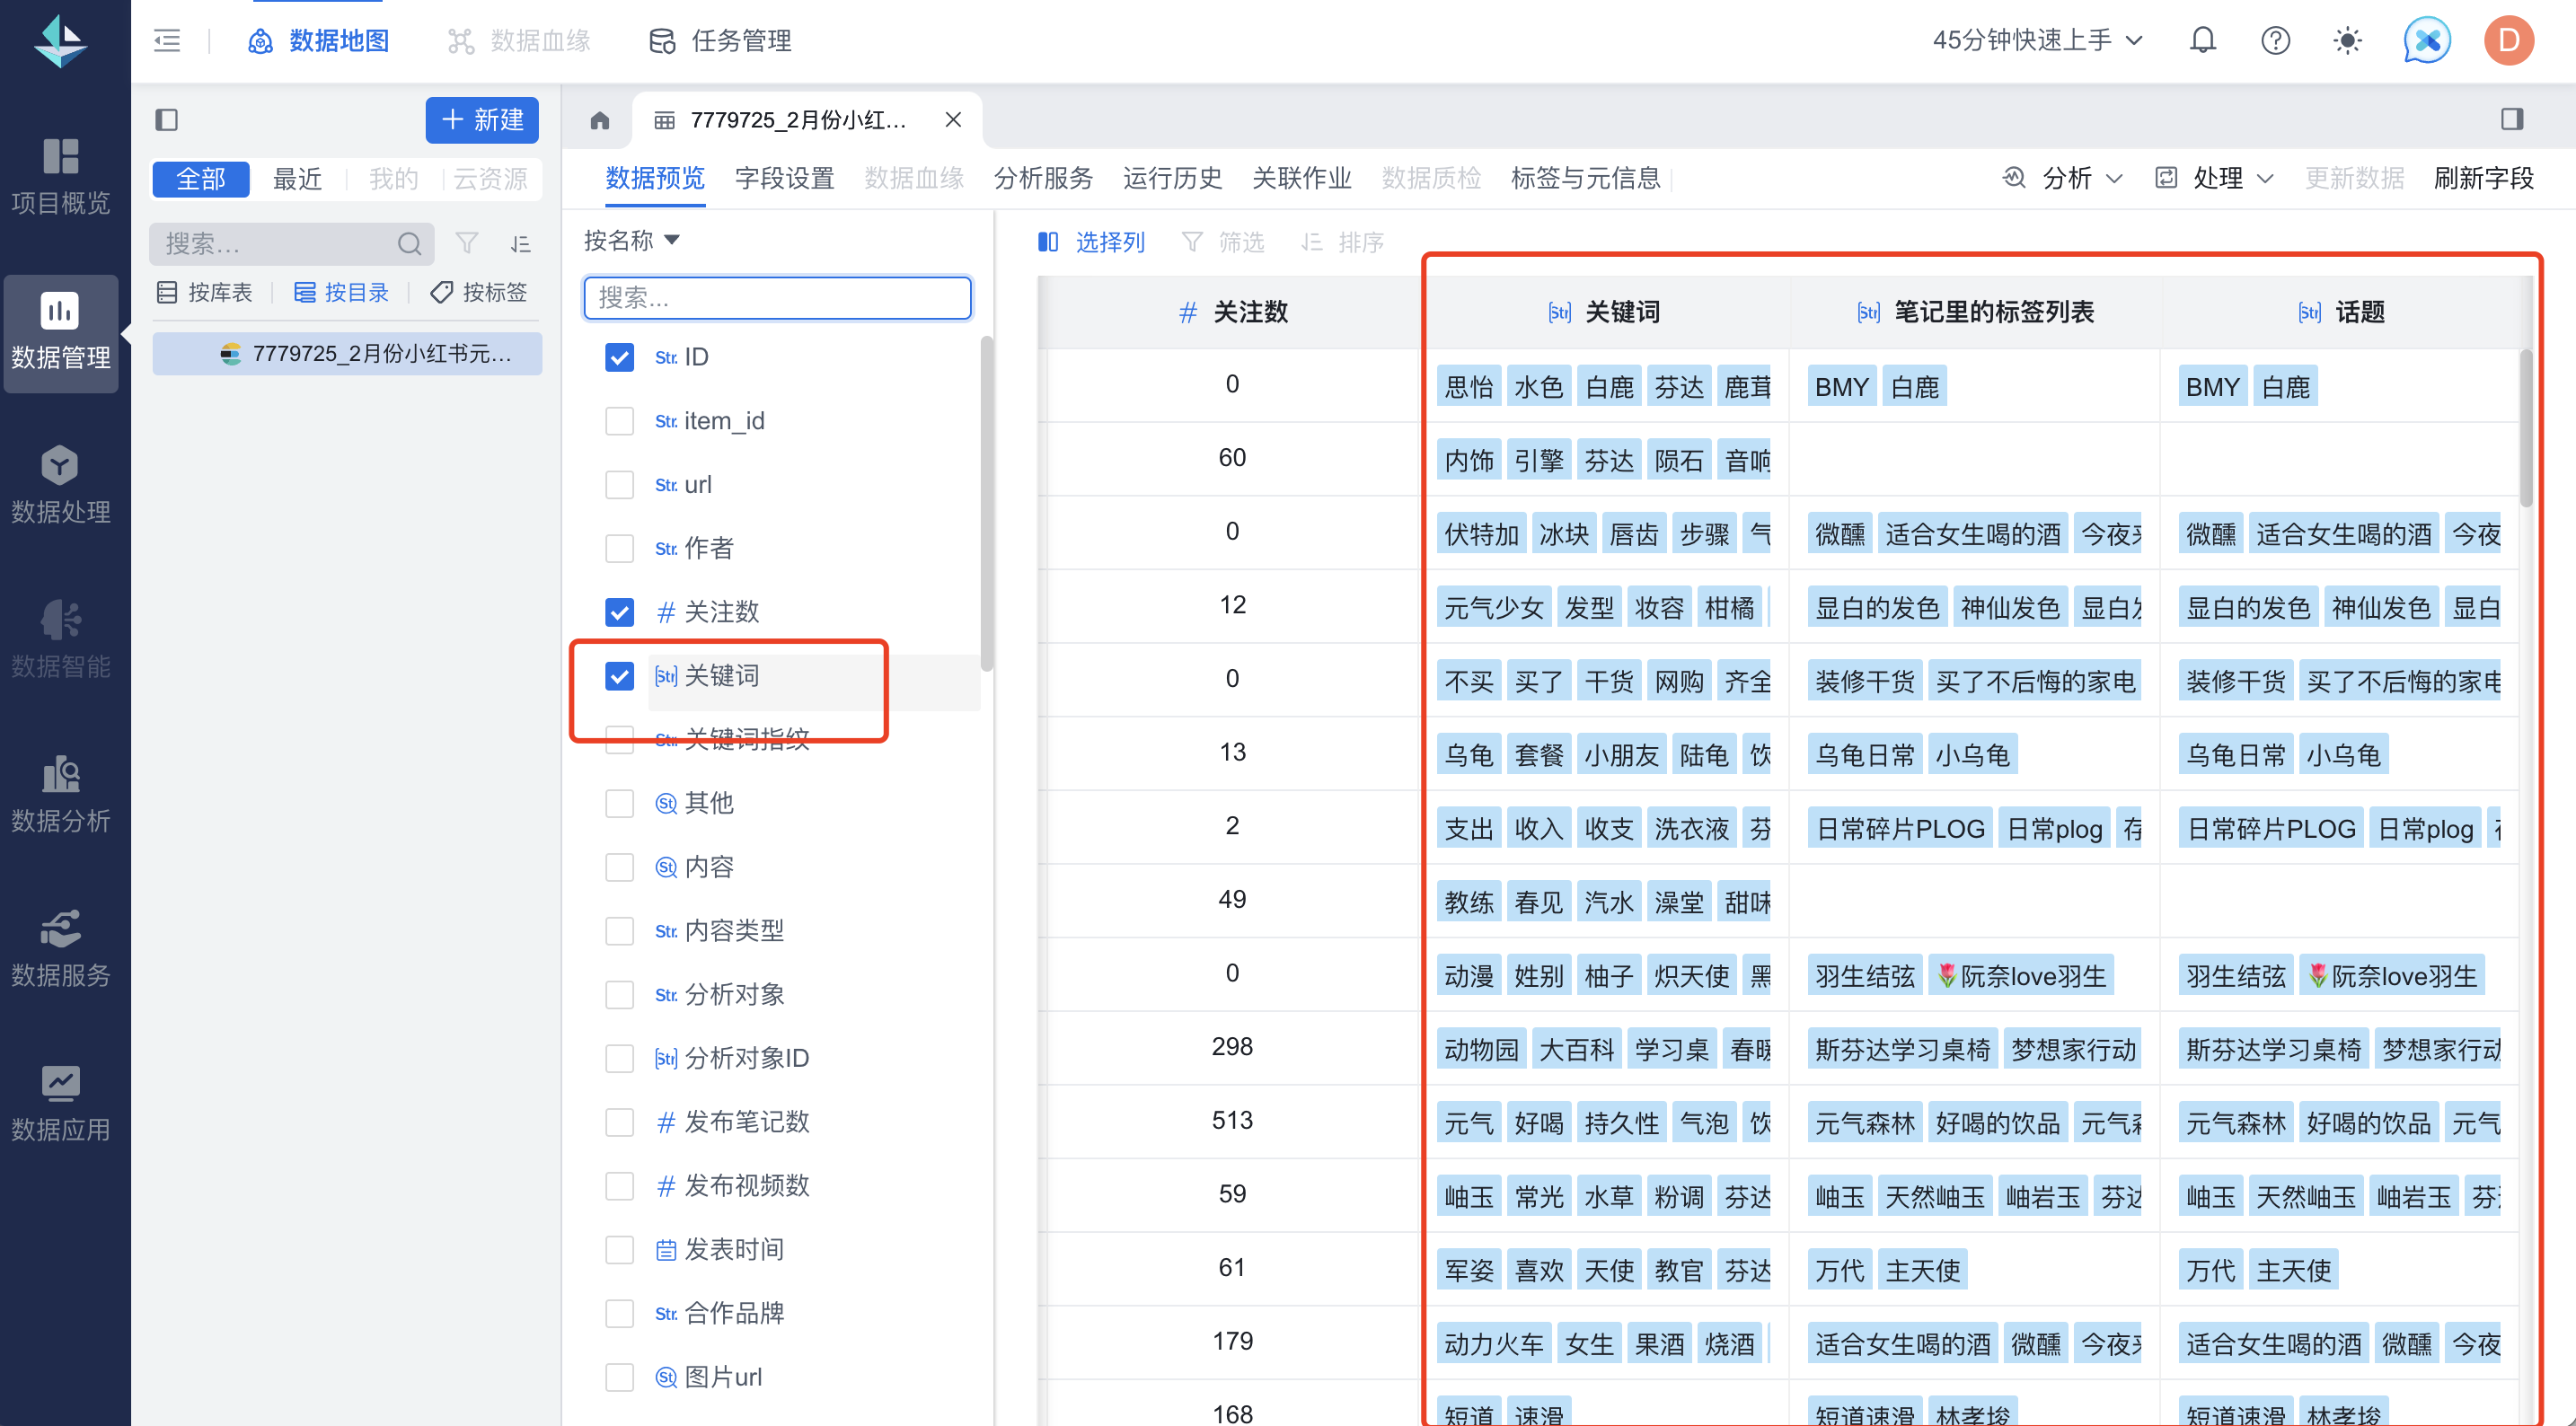Click the collapse menu icon in top bar
The height and width of the screenshot is (1426, 2576).
click(x=167, y=41)
